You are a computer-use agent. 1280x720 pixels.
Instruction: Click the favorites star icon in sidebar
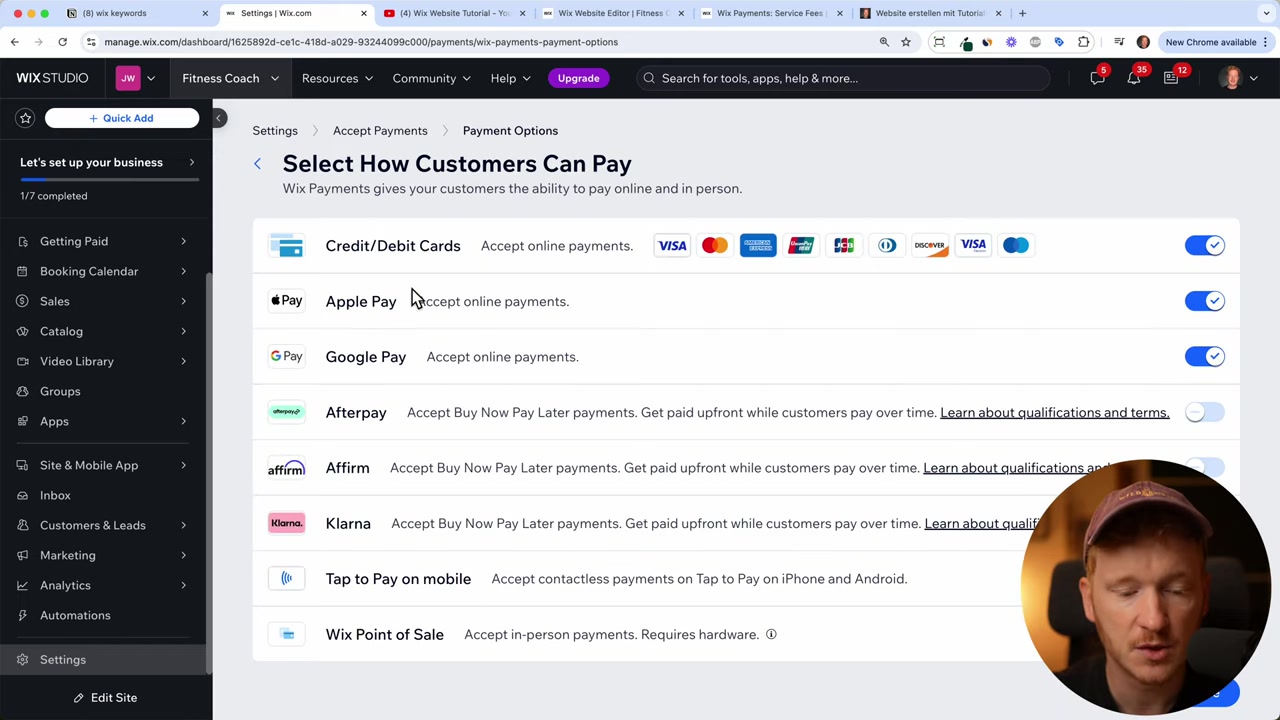coord(26,118)
